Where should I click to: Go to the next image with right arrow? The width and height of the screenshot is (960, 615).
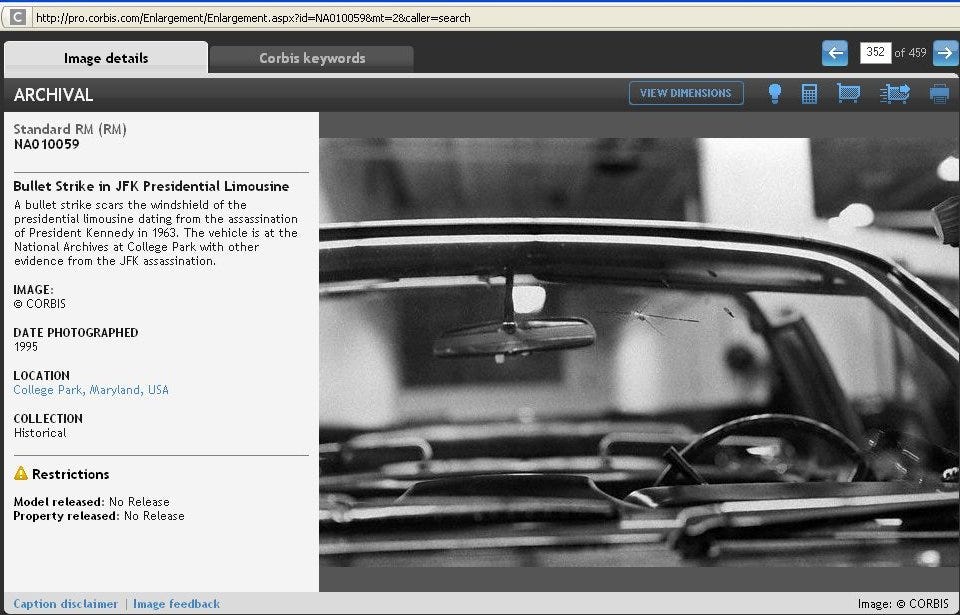coord(946,53)
